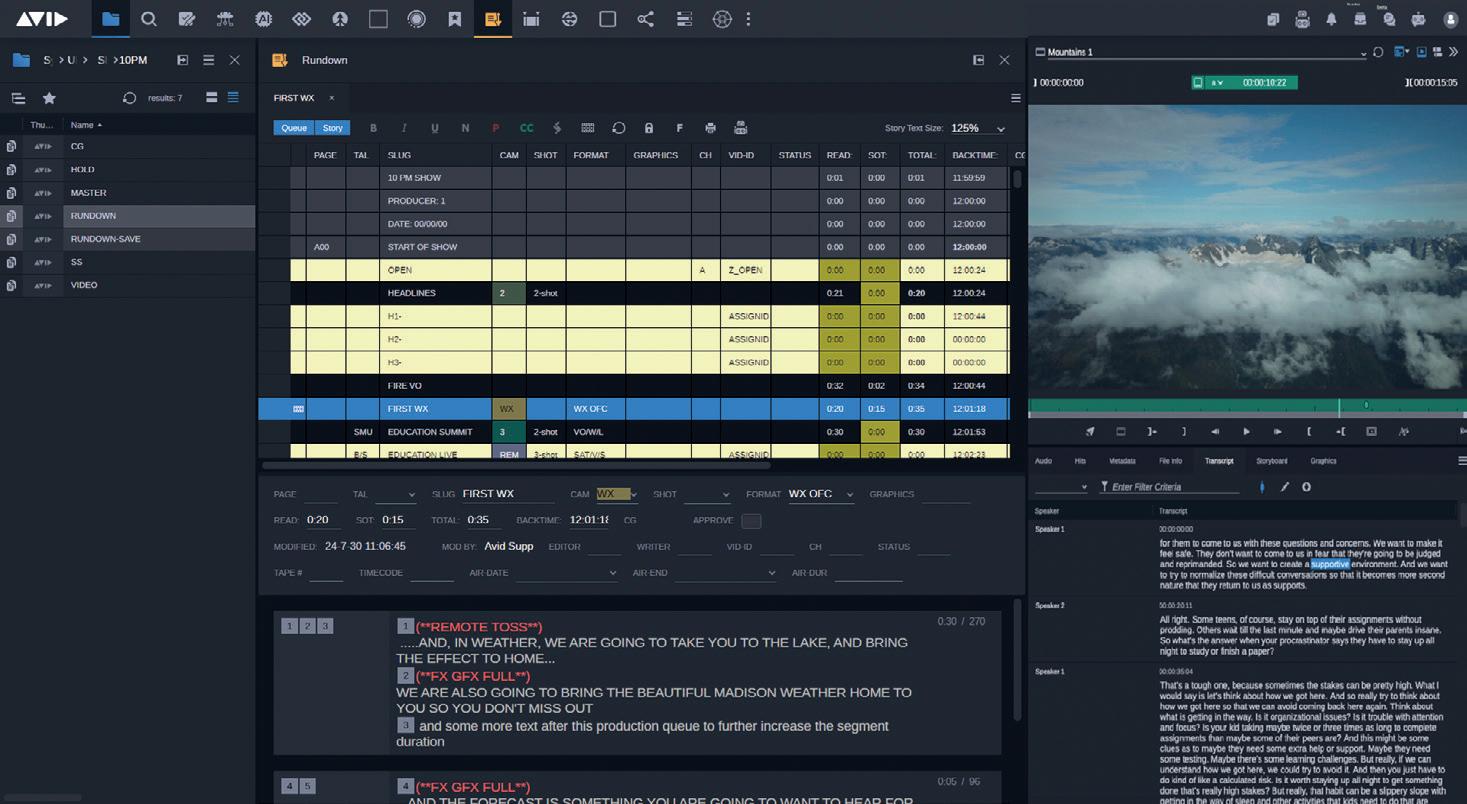Image resolution: width=1467 pixels, height=804 pixels.
Task: Switch to the Story view toggle
Action: 332,128
